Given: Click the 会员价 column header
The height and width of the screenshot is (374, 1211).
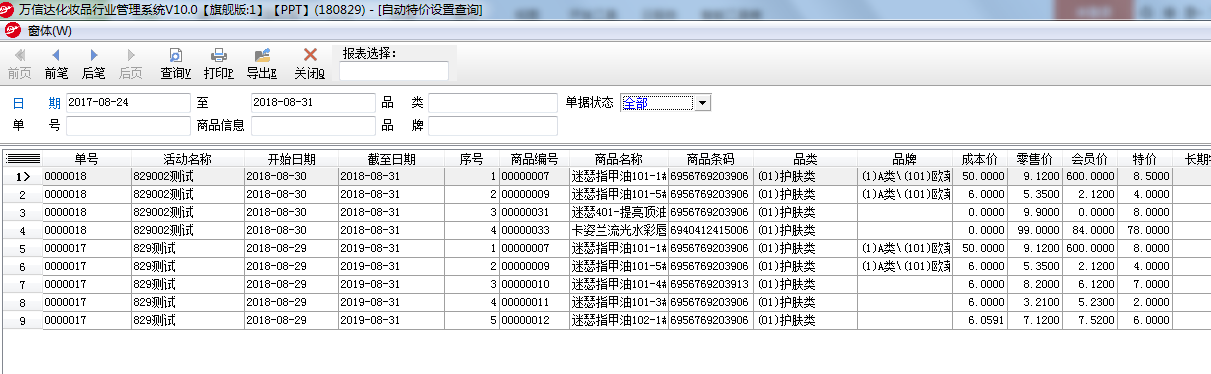Looking at the screenshot, I should tap(1089, 159).
